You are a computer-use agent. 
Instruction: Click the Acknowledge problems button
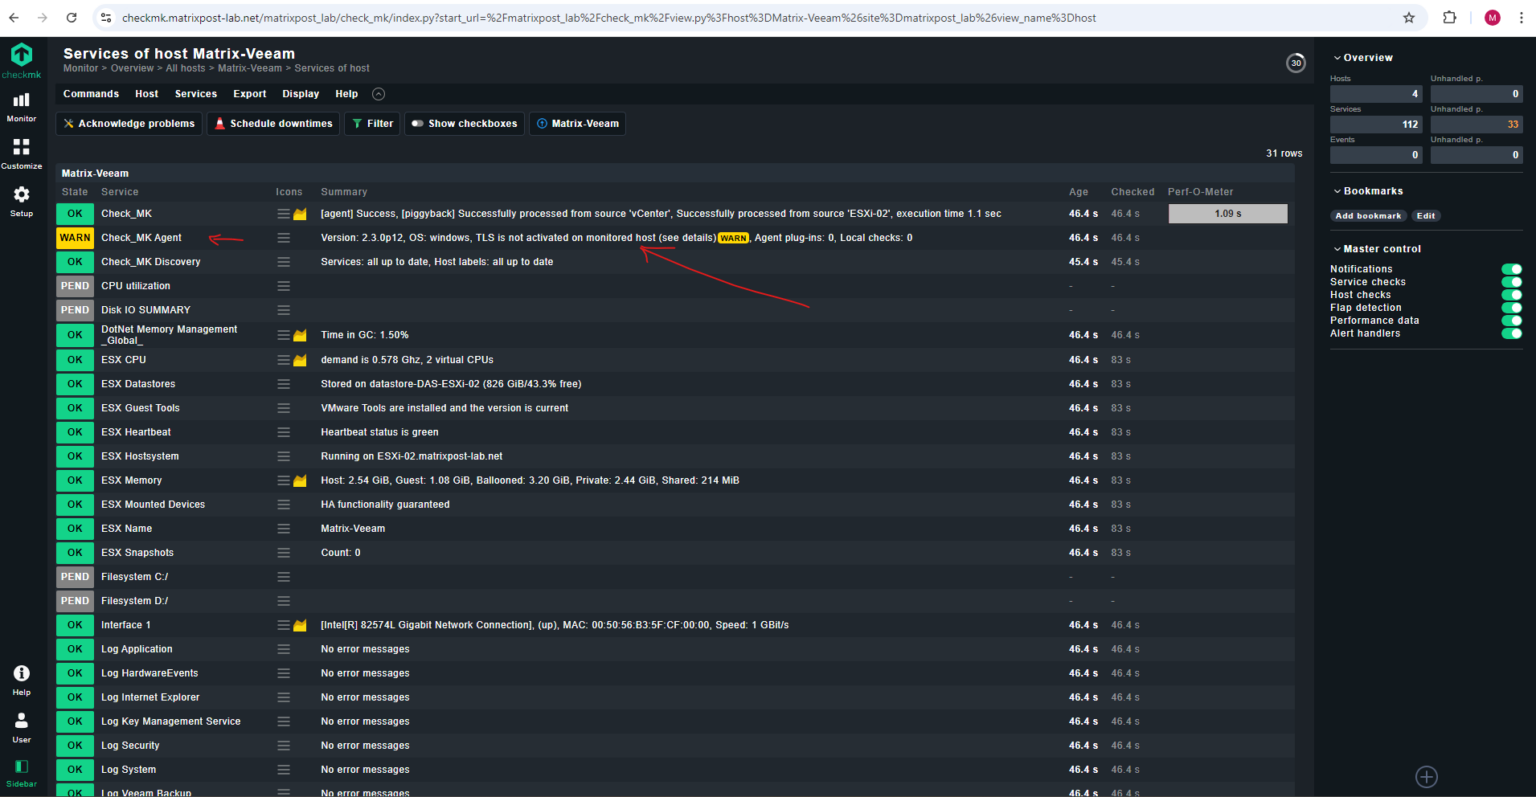tap(129, 124)
